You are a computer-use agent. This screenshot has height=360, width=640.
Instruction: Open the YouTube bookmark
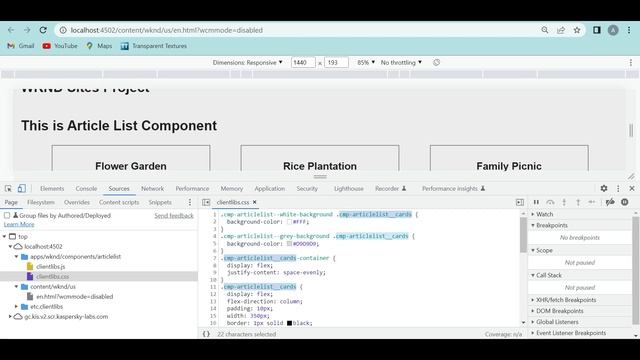60,46
